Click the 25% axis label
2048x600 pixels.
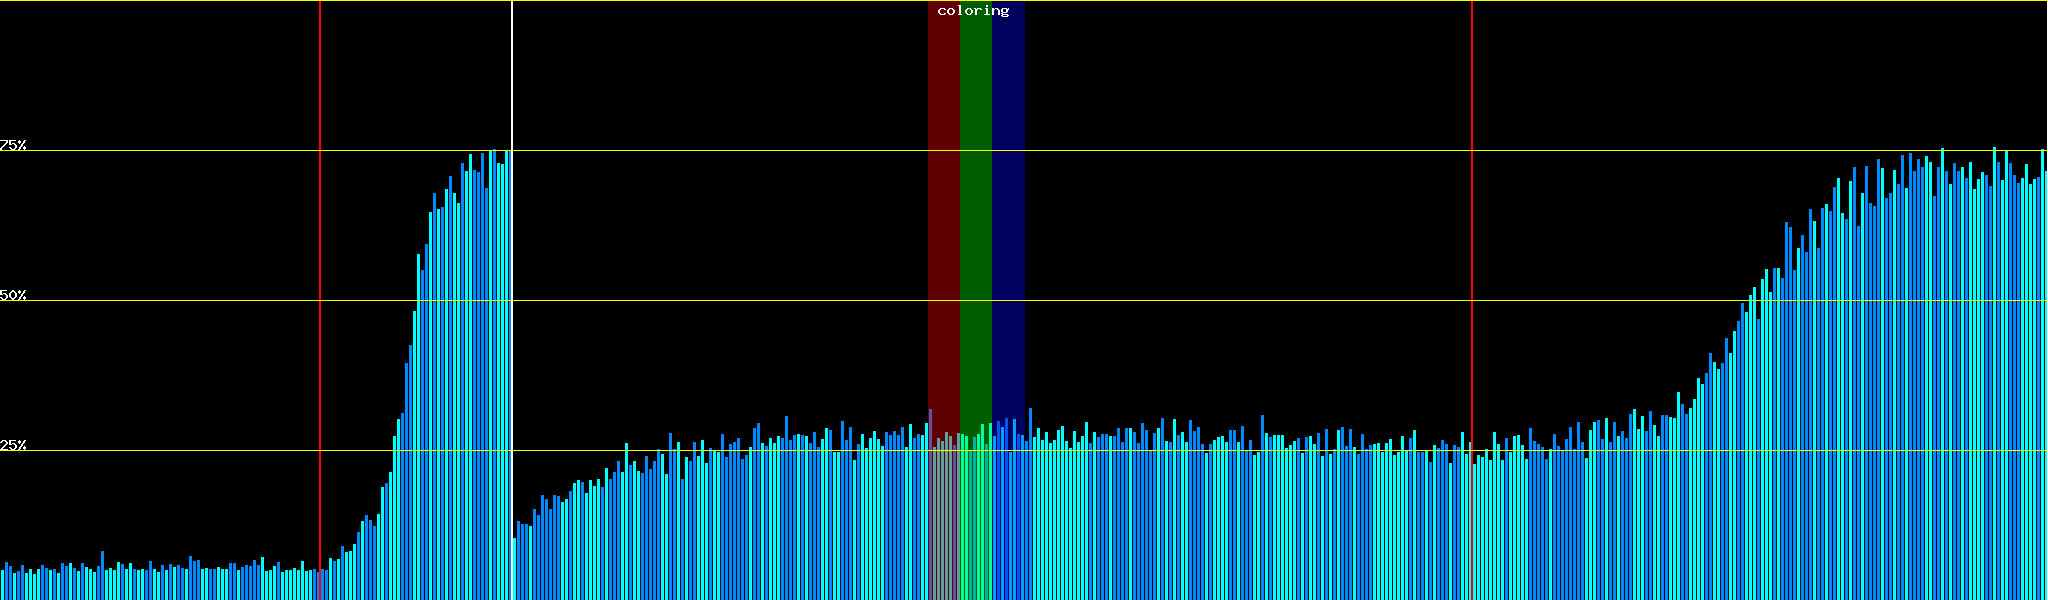[13, 445]
